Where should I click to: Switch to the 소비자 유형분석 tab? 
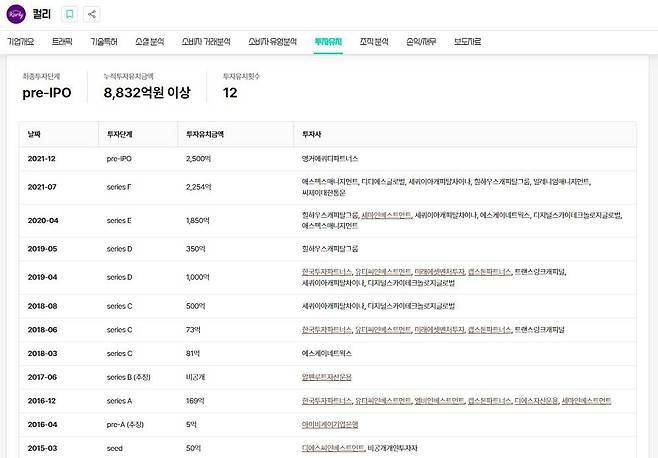point(272,42)
